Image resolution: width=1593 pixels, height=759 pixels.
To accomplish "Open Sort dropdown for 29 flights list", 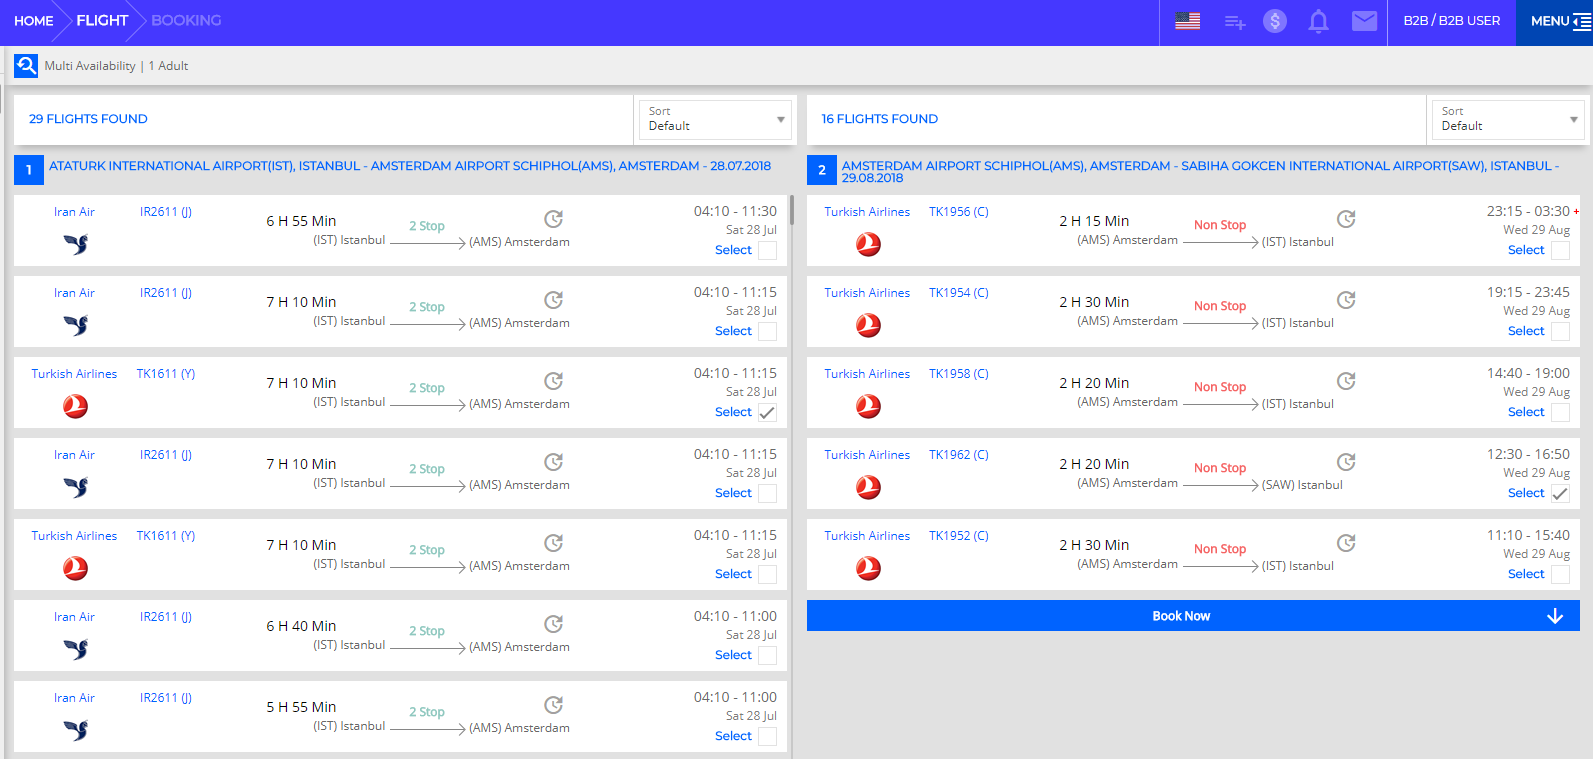I will point(715,119).
